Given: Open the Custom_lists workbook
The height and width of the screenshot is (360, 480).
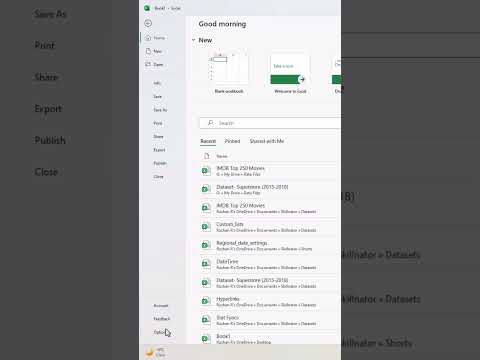Looking at the screenshot, I should click(x=270, y=227).
